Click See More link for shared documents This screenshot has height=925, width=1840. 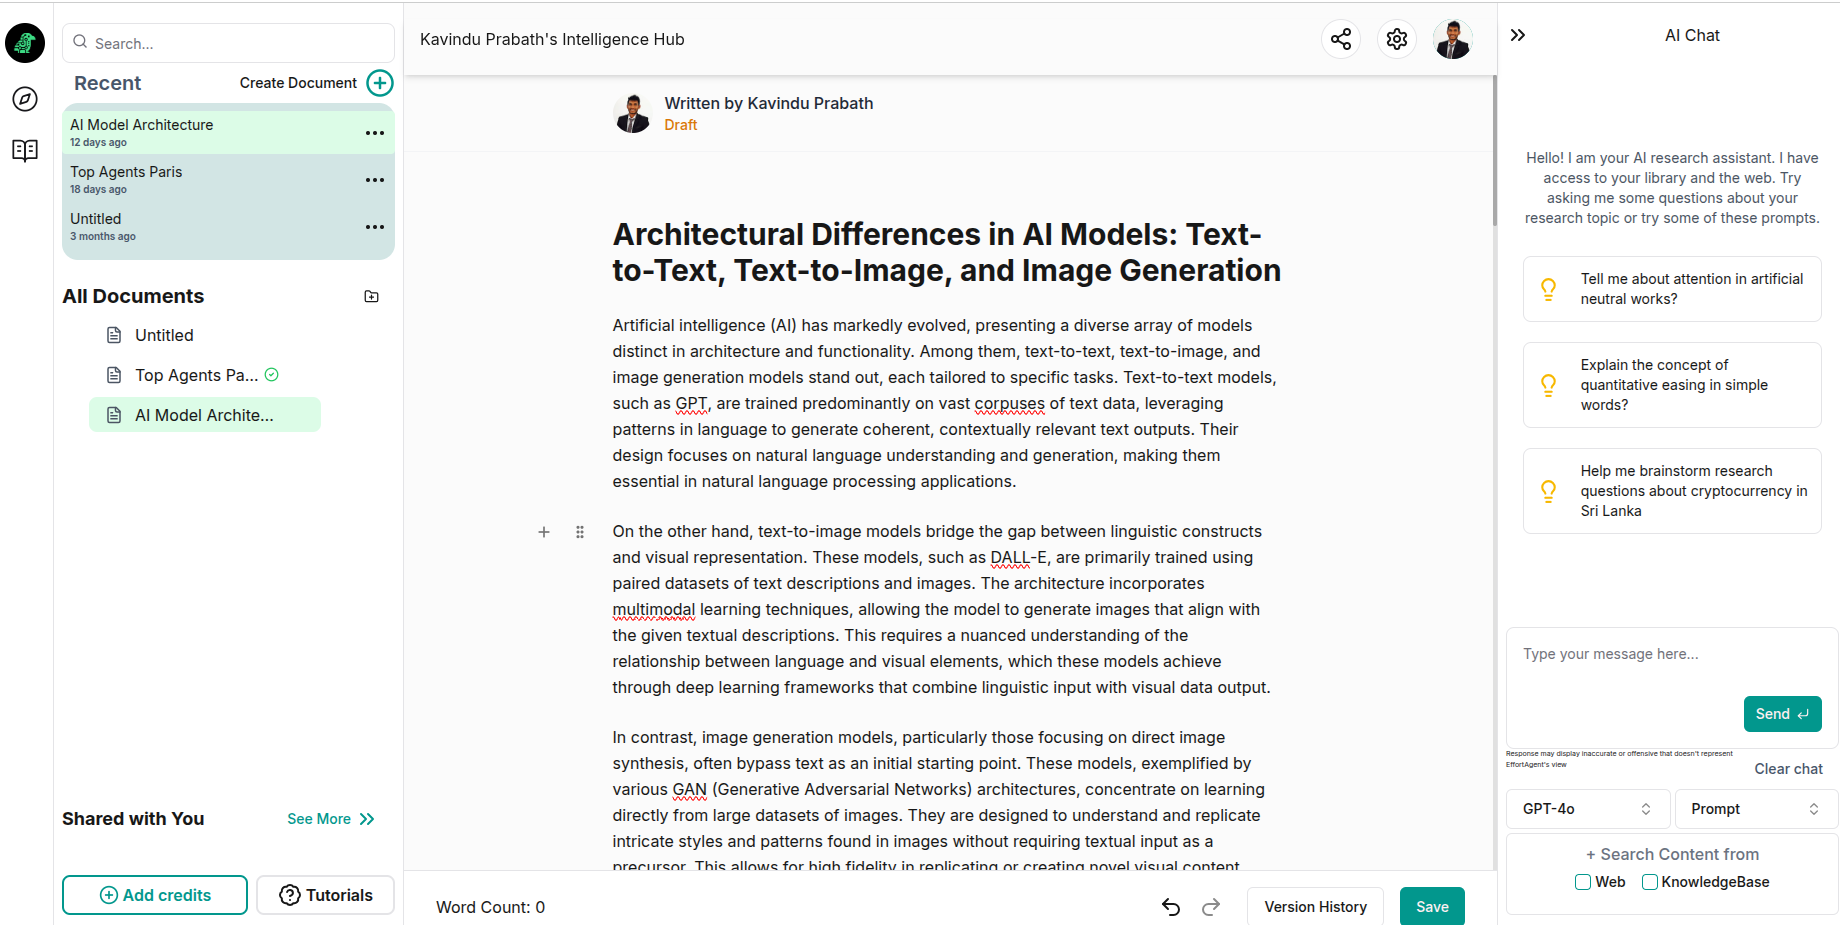331,819
